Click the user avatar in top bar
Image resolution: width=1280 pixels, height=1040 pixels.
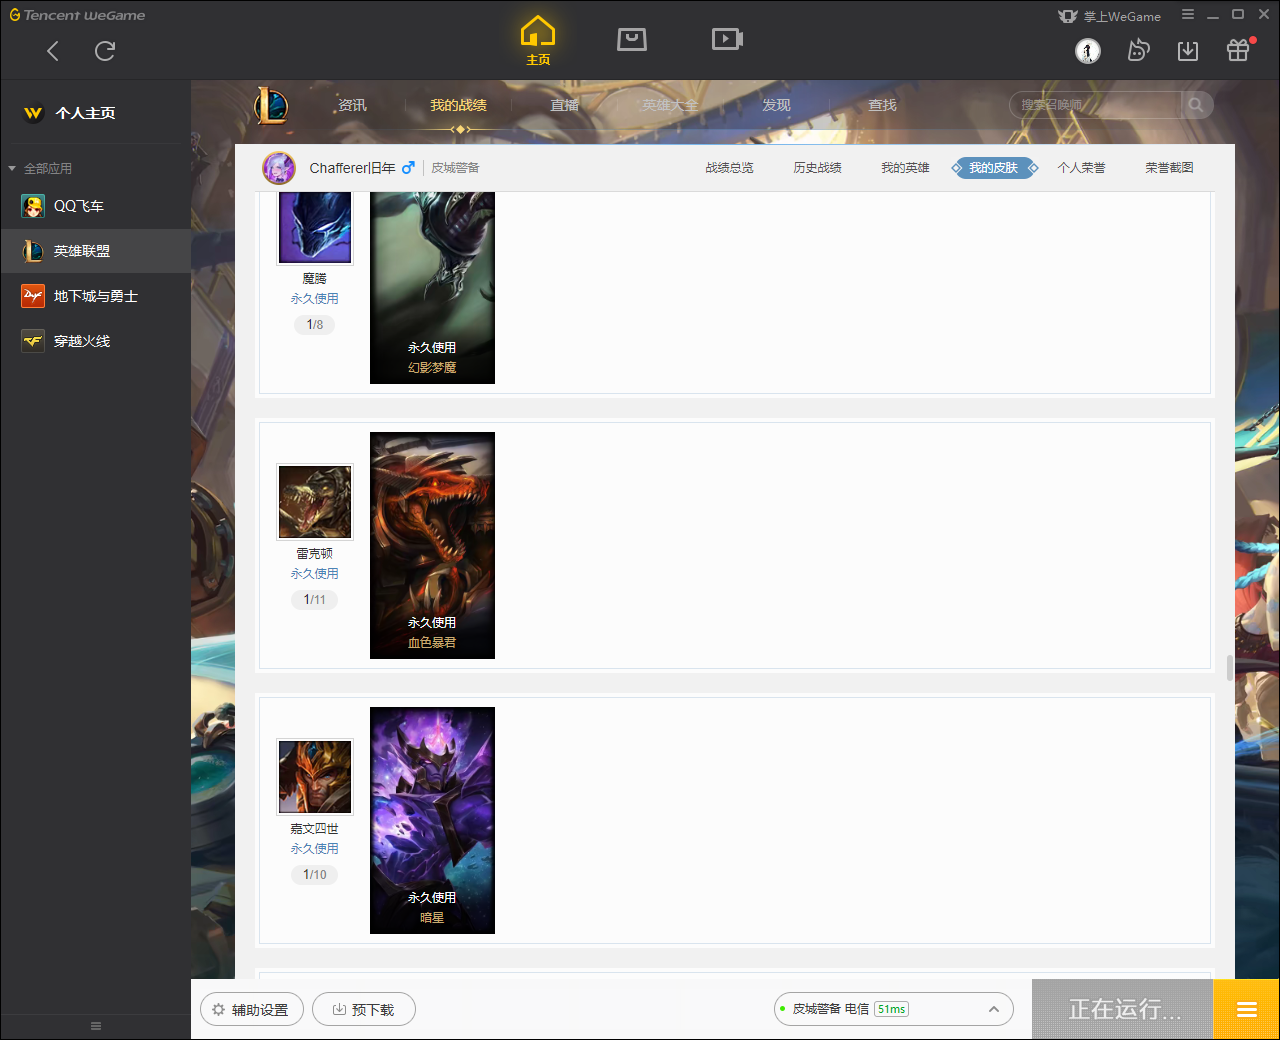(1088, 51)
